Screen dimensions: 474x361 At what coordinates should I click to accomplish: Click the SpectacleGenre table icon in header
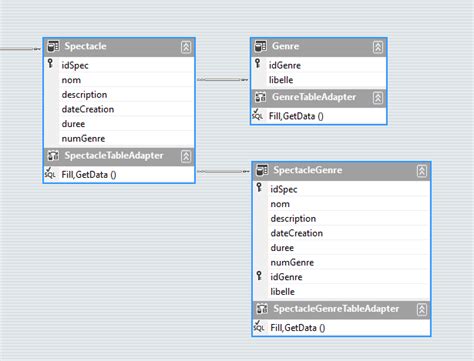point(262,170)
